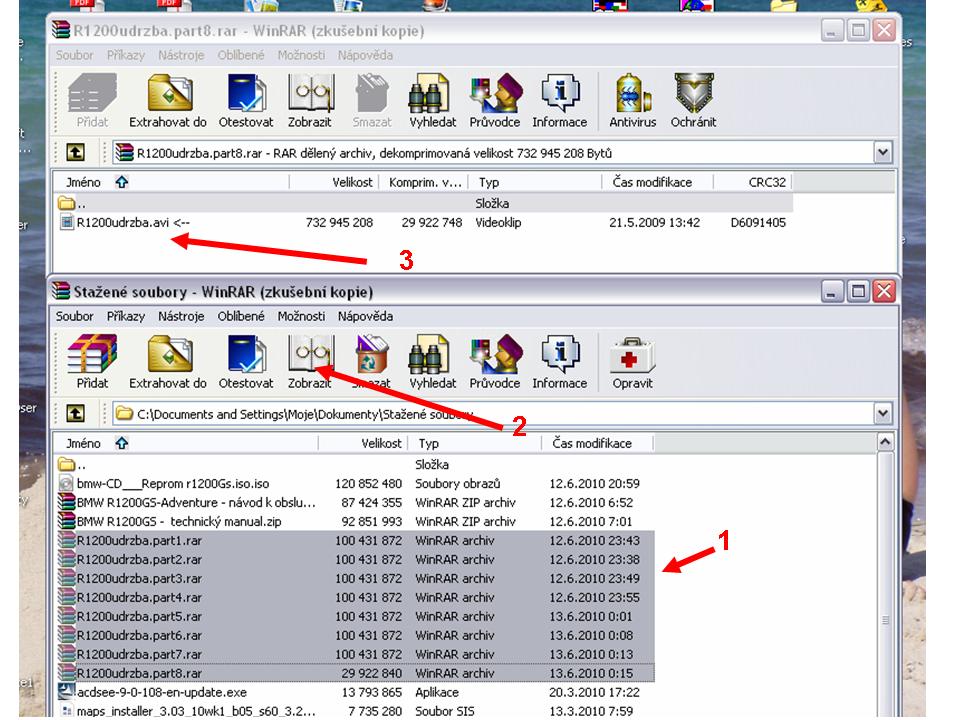Select R1200udrzba.part2.rar
The image size is (960, 720).
pyautogui.click(x=355, y=560)
